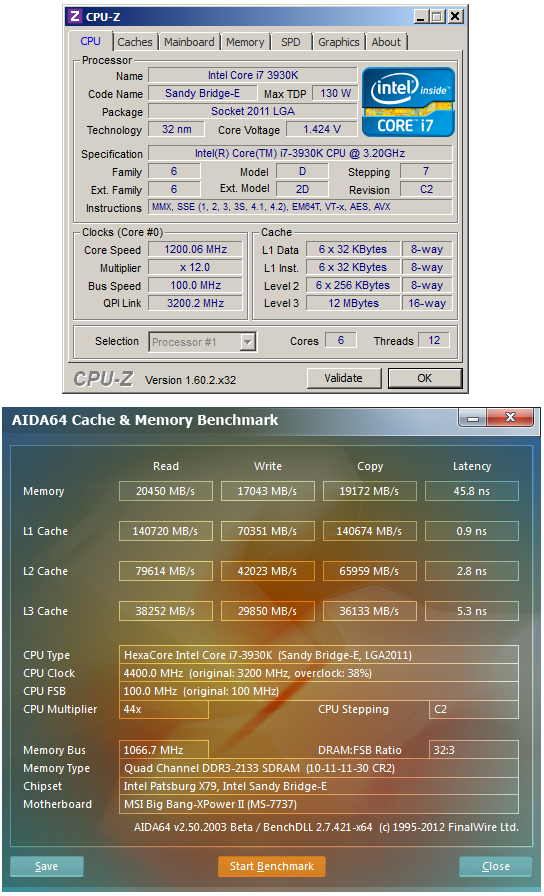Select the CPU tab in CPU-Z

point(90,41)
